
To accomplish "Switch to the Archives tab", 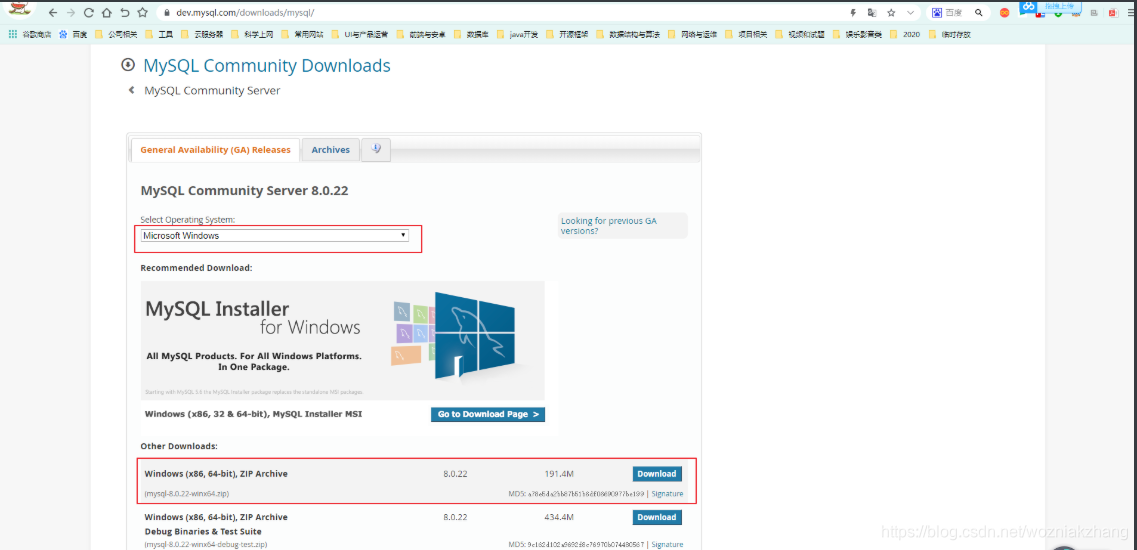I will tap(331, 149).
